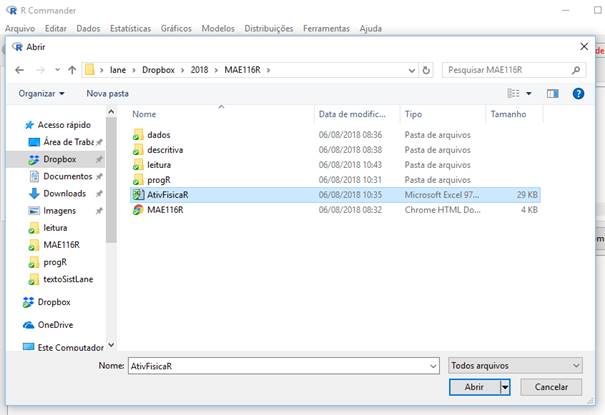Click the sidebar scroll down arrow
This screenshot has height=415, width=605.
111,344
